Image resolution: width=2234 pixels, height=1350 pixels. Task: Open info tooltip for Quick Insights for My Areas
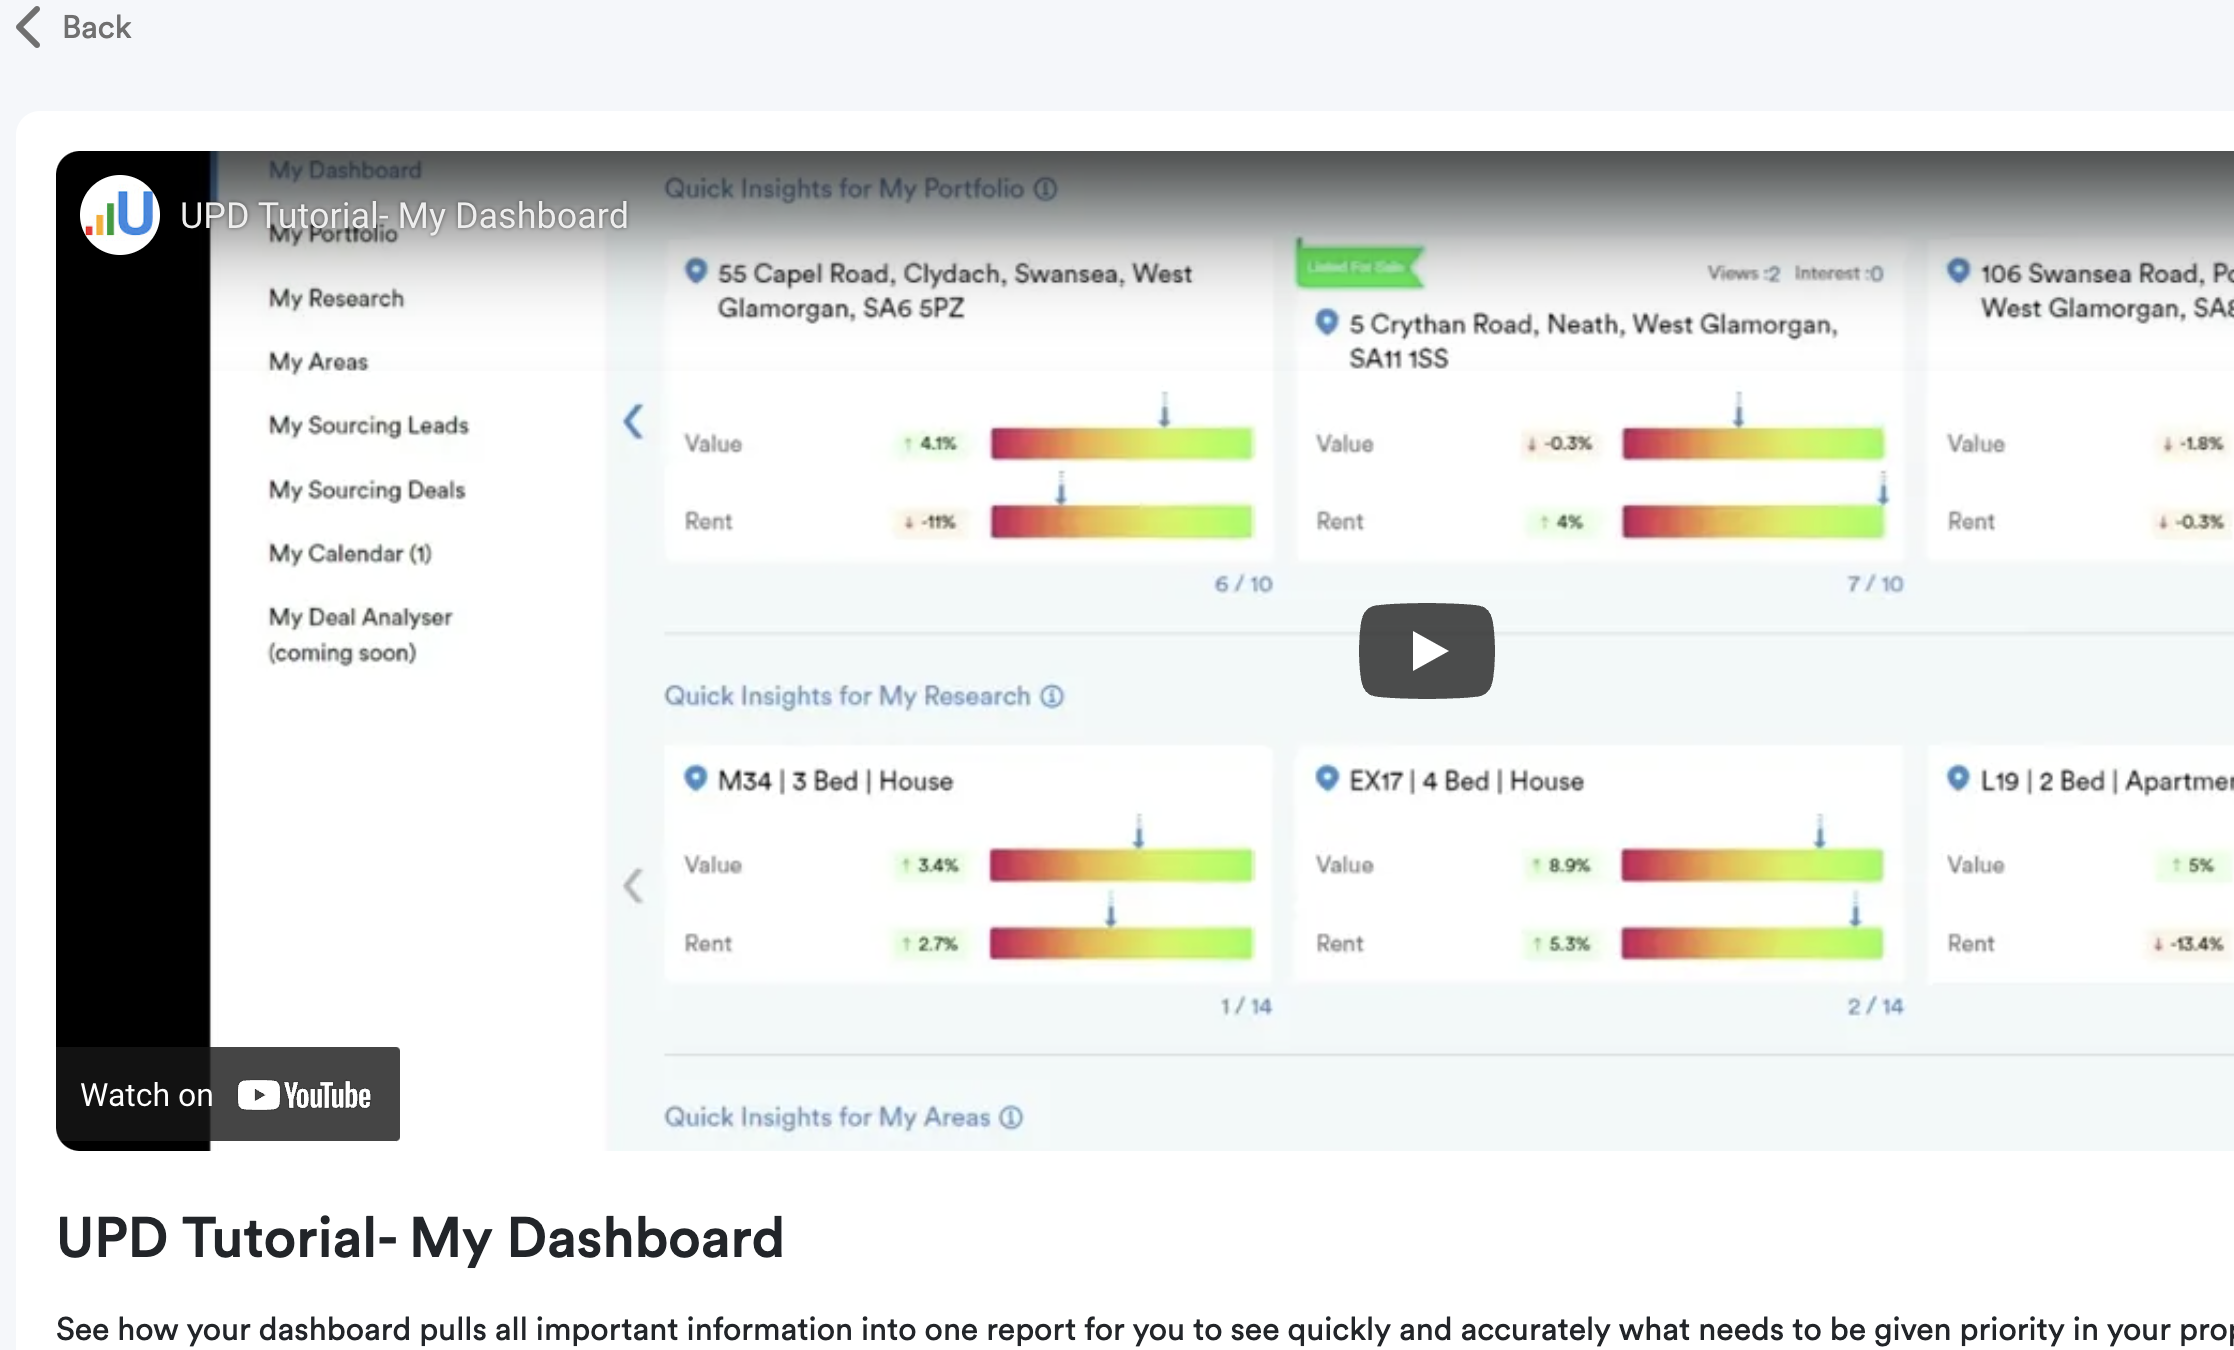pos(1012,1117)
